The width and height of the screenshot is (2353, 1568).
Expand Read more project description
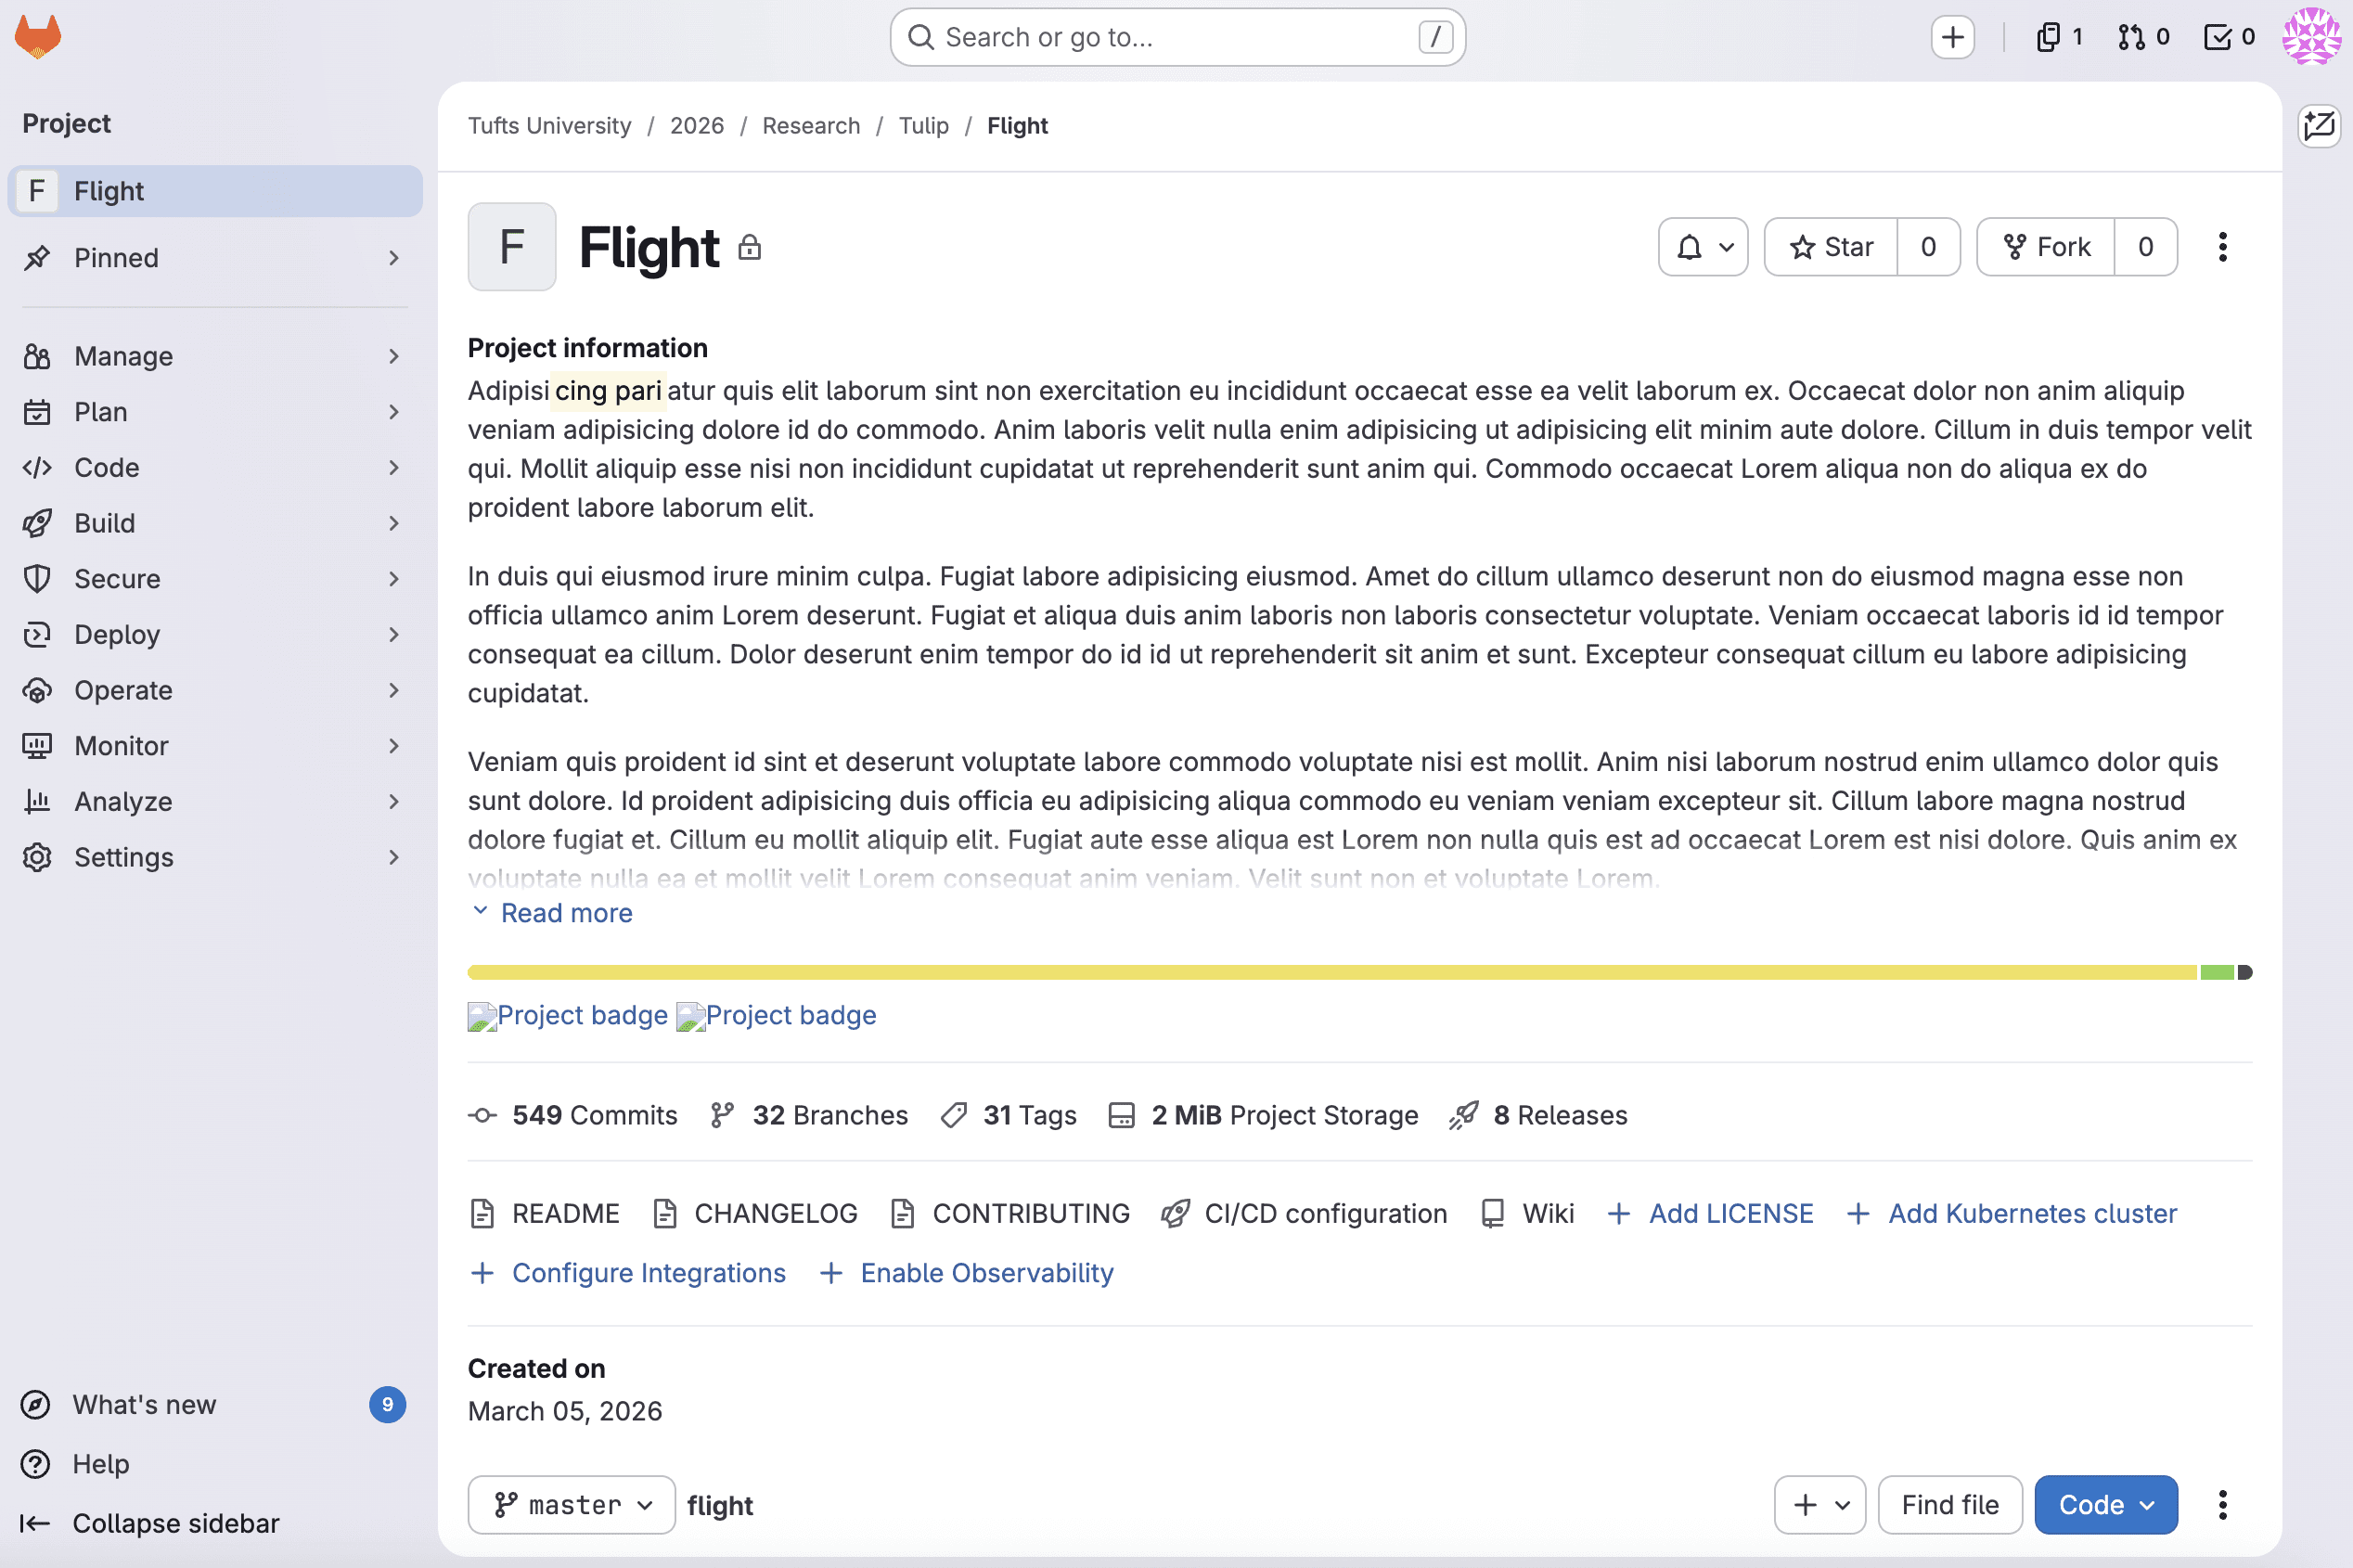[x=551, y=912]
